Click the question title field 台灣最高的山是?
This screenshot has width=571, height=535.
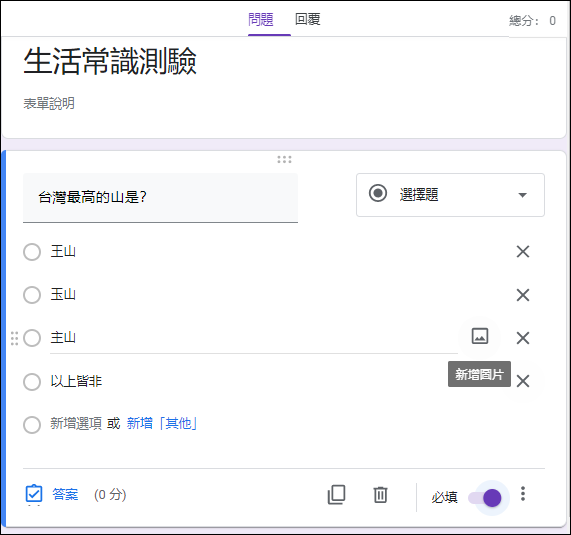[160, 197]
